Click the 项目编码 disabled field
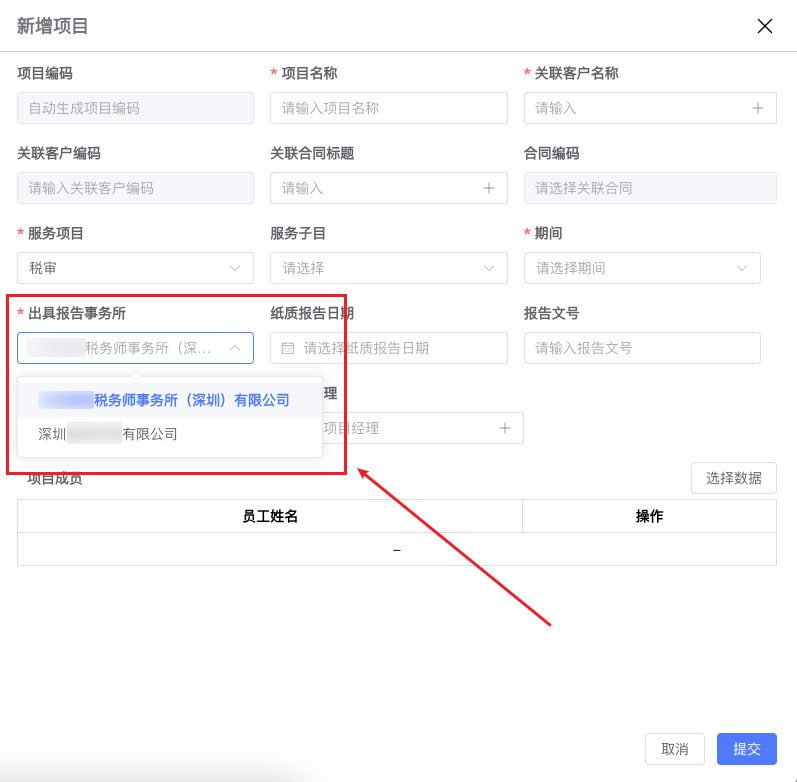Screen dimensions: 797x782 pos(135,108)
